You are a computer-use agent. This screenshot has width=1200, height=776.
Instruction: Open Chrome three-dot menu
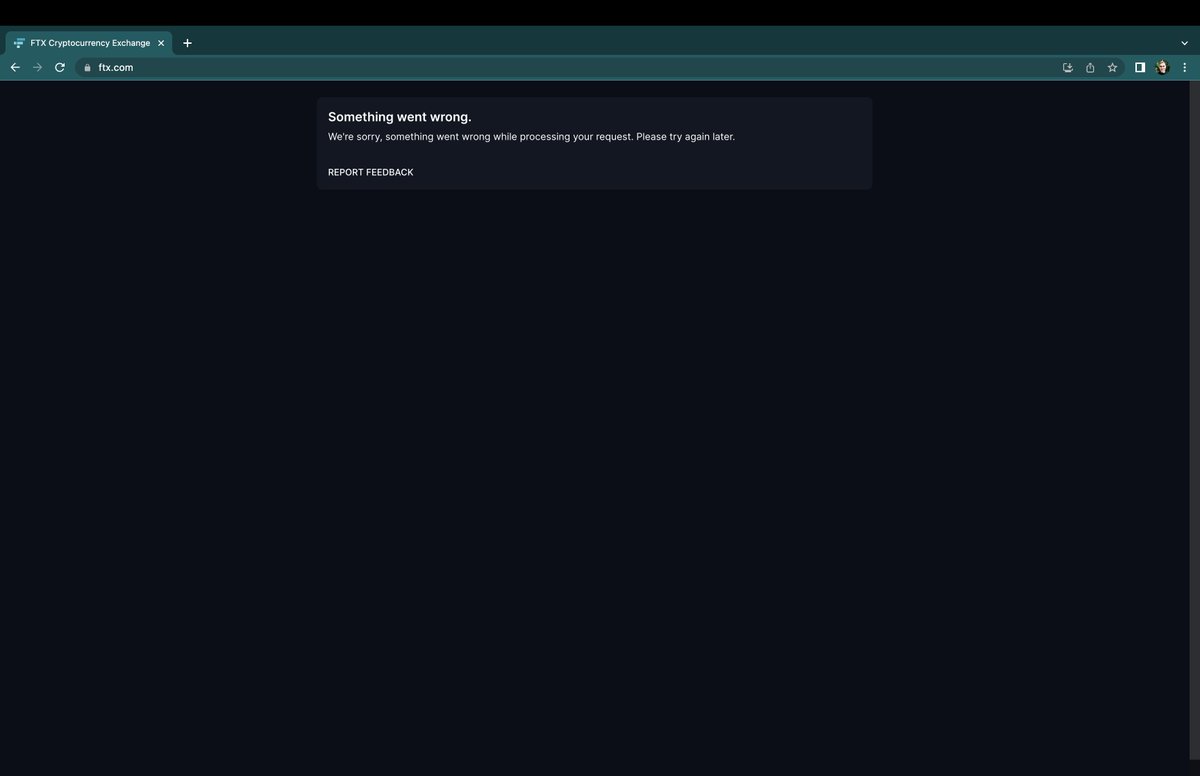1185,67
